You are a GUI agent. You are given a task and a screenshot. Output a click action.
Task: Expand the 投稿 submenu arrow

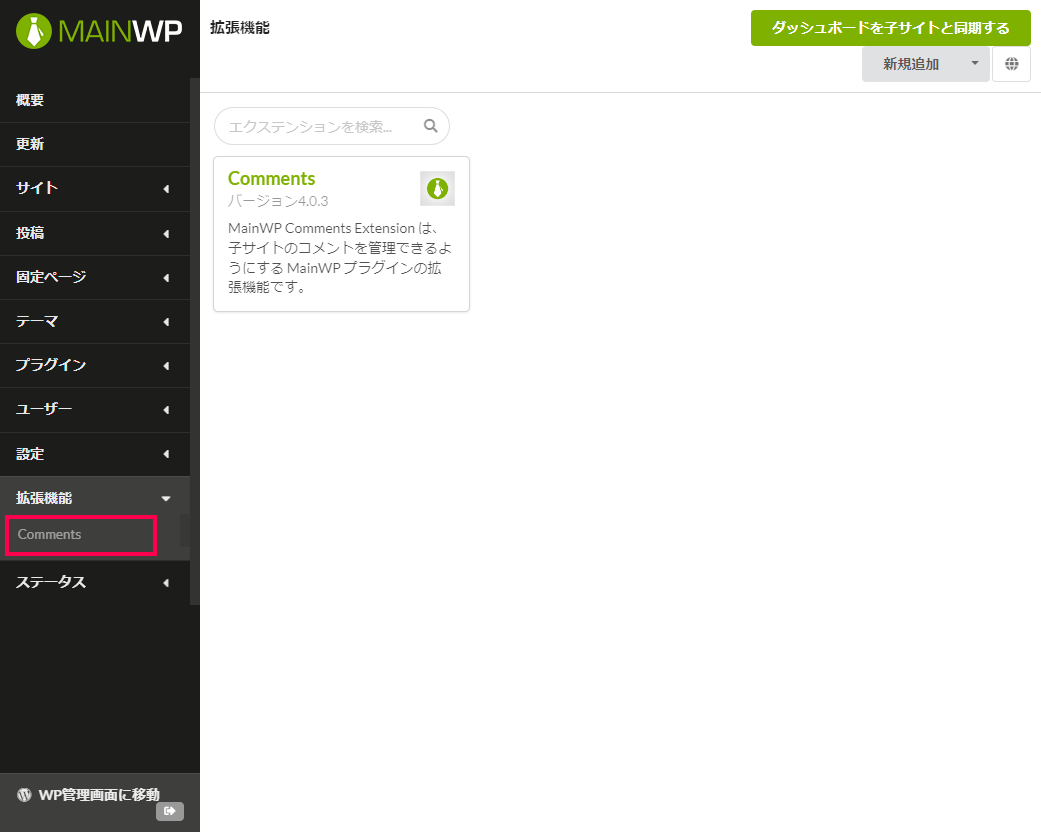coord(166,234)
